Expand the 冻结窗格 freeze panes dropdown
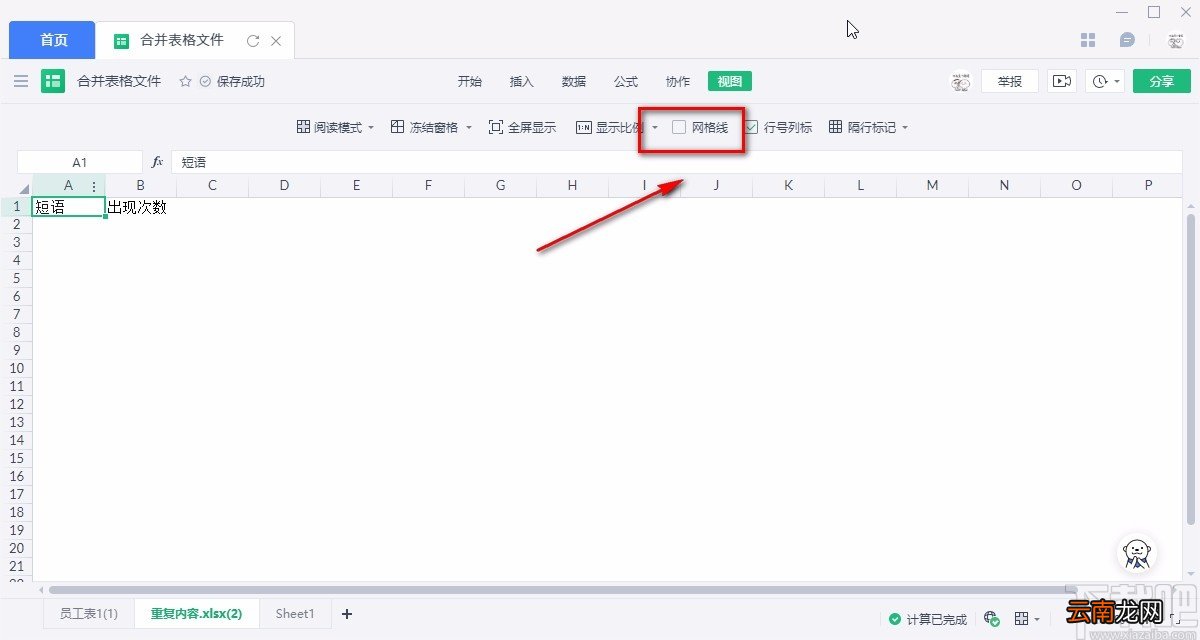Image resolution: width=1200 pixels, height=640 pixels. pos(468,128)
